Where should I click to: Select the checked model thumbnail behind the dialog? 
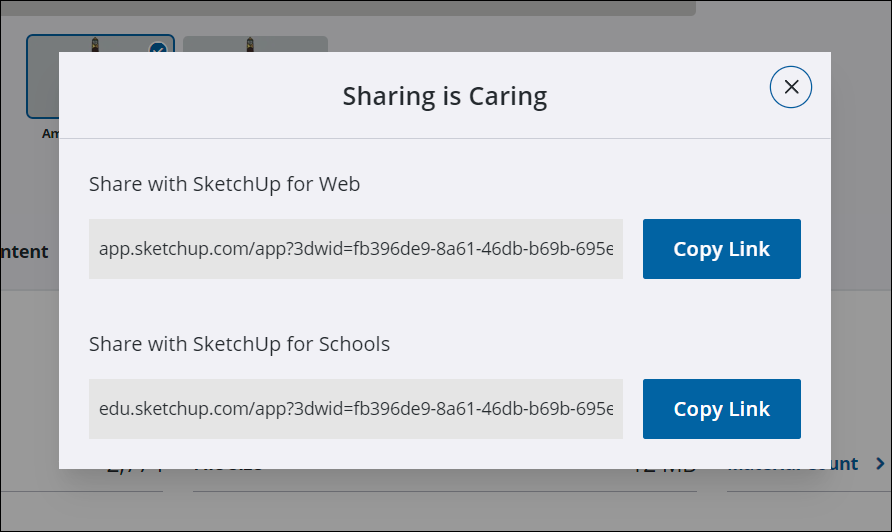coord(43,76)
